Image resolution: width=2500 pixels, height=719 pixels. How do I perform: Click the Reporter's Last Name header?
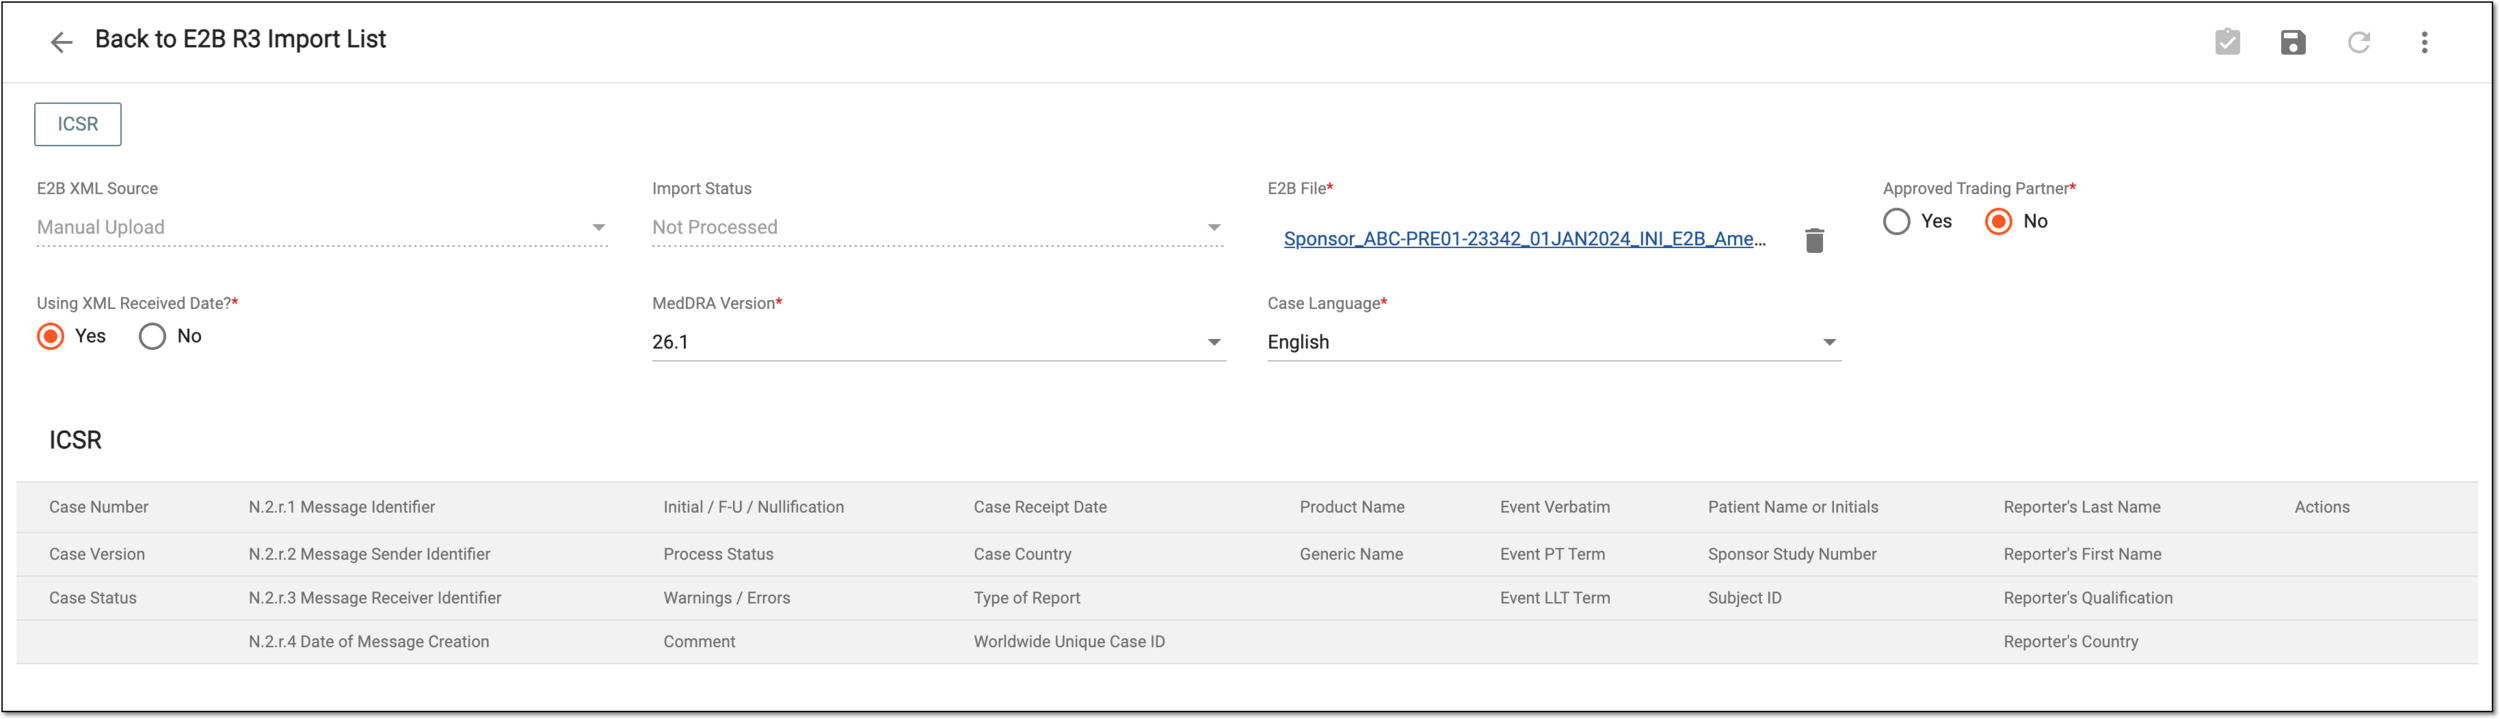pos(2082,507)
